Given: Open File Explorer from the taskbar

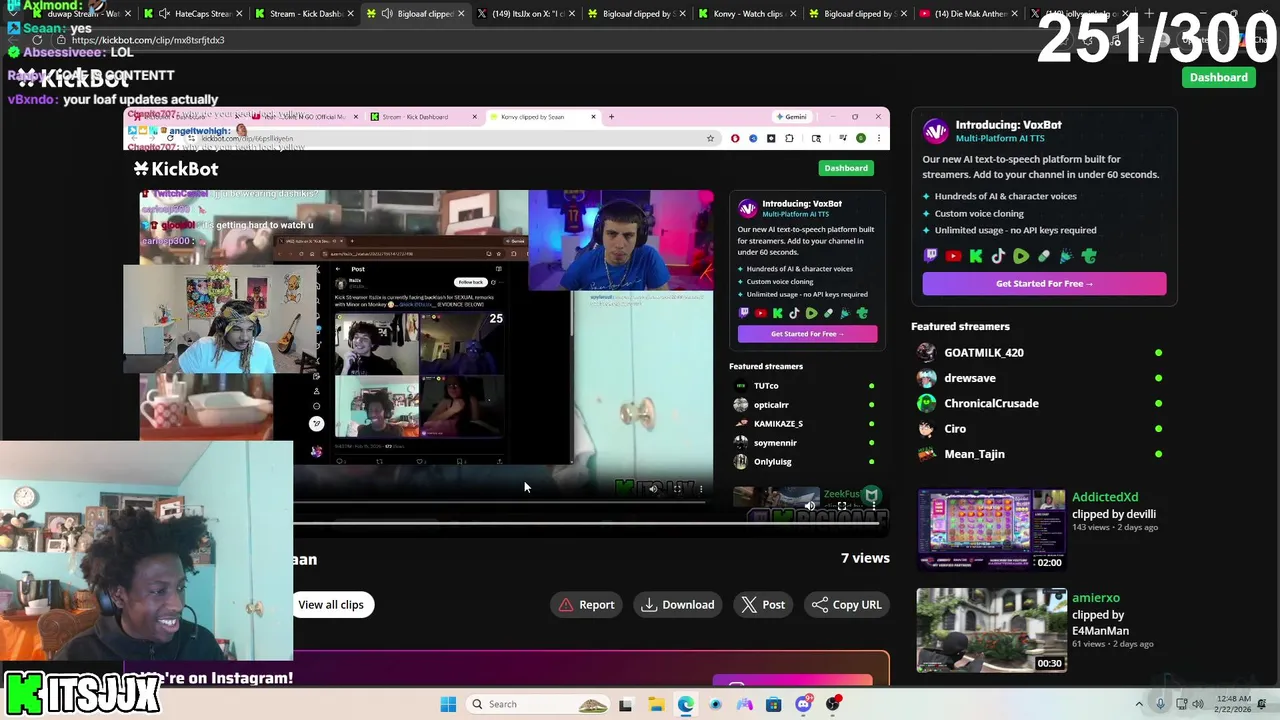Looking at the screenshot, I should click(x=656, y=704).
